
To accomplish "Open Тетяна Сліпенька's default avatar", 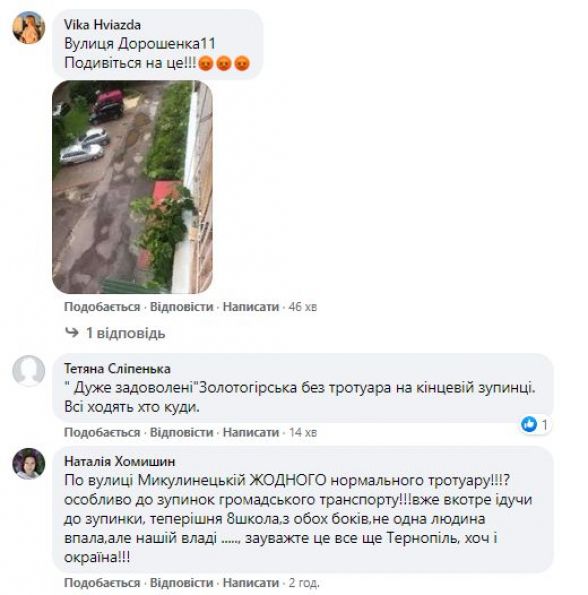I will [29, 371].
